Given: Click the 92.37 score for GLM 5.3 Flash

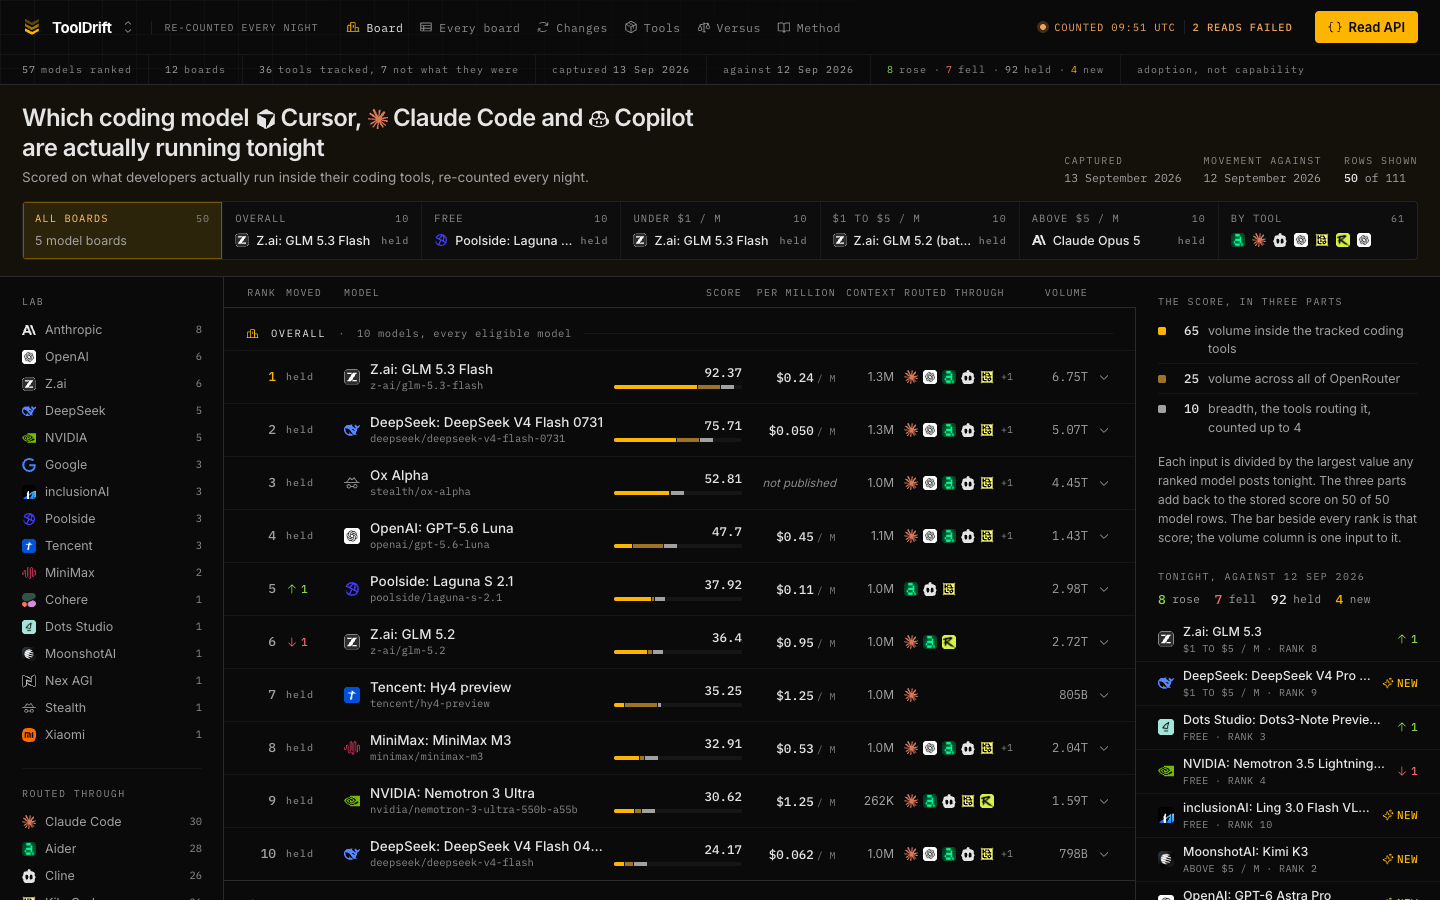Looking at the screenshot, I should click(x=723, y=373).
